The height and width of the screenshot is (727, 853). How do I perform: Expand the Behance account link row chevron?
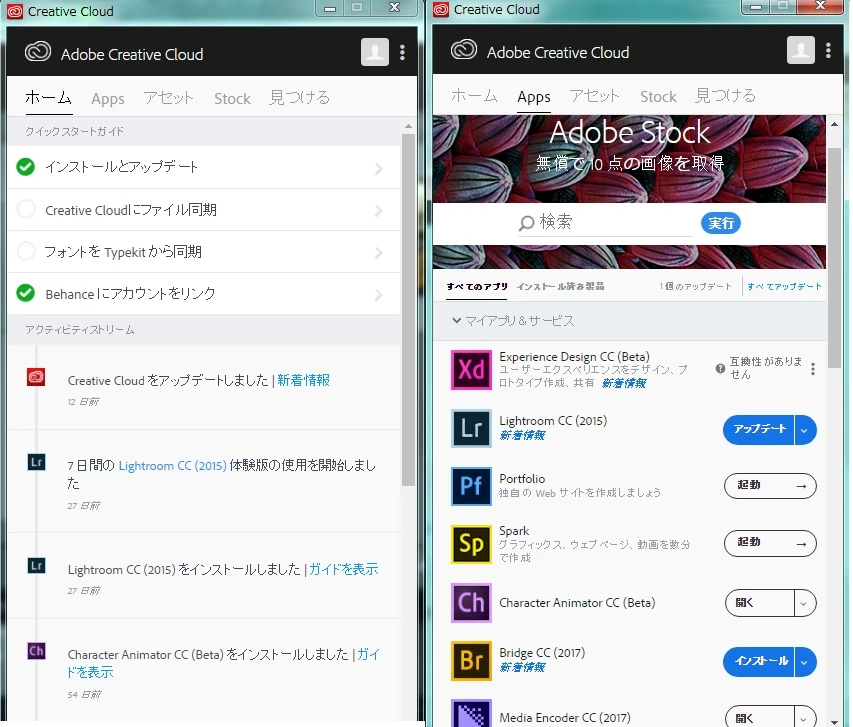pos(379,295)
